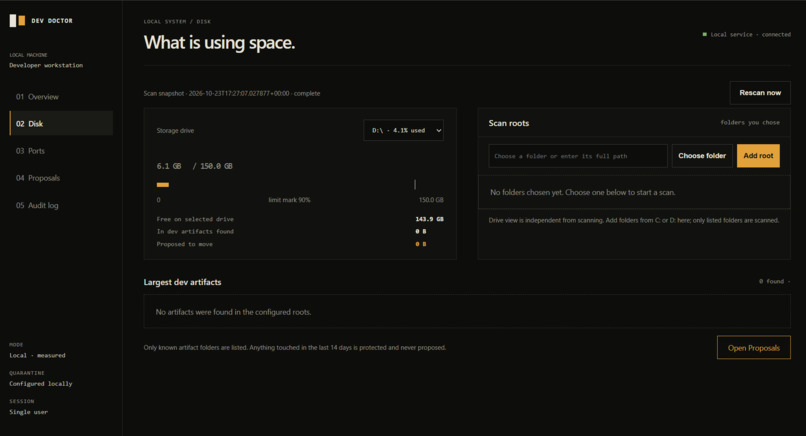806x436 pixels.
Task: Open Proposals via bottom button
Action: 754,348
